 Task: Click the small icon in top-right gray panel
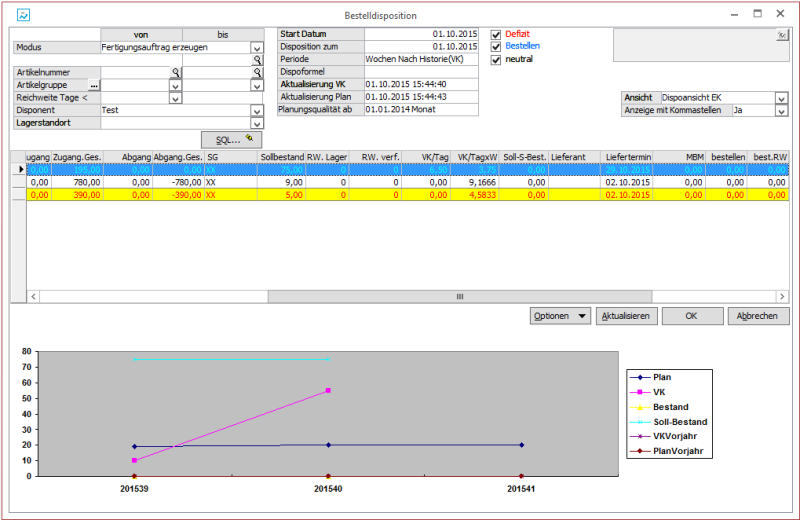(782, 36)
